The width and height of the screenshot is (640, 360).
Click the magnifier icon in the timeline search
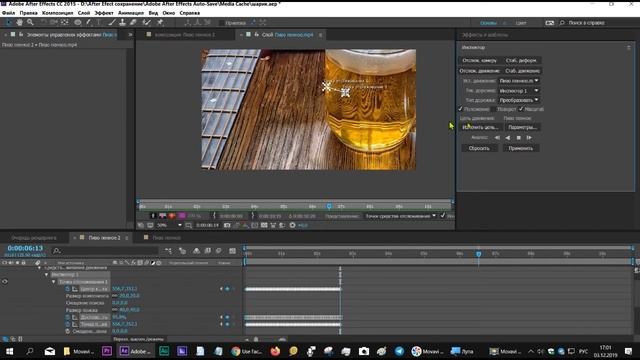(57, 251)
